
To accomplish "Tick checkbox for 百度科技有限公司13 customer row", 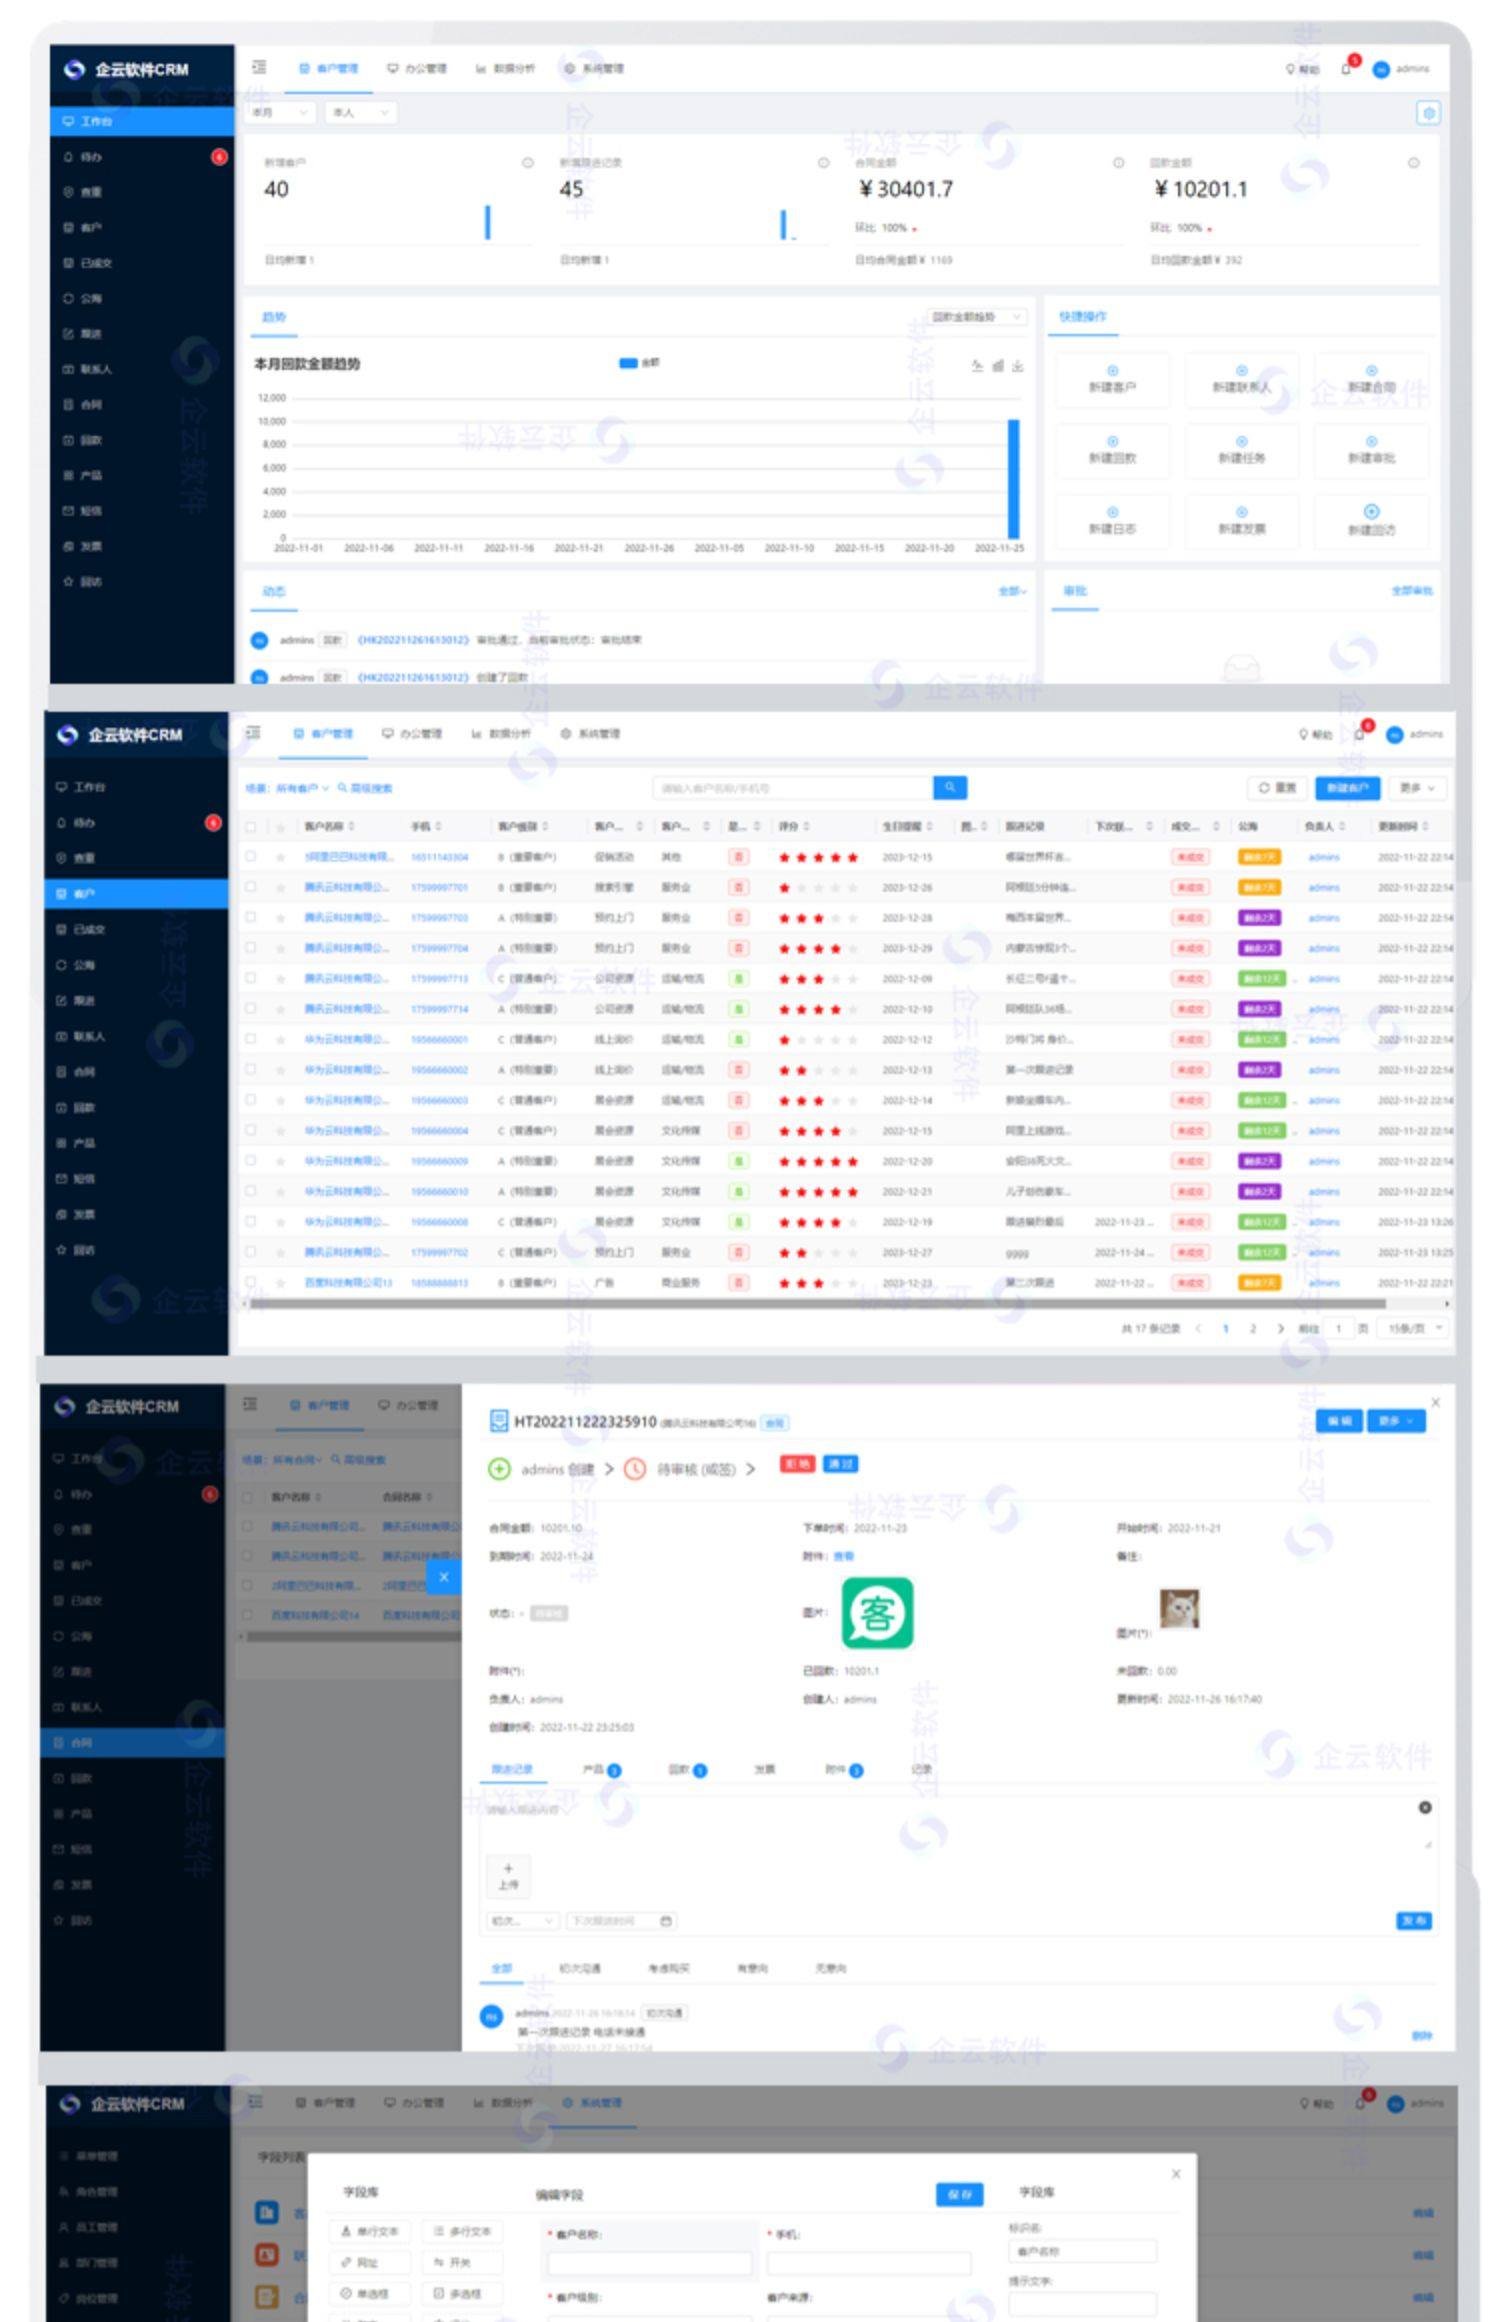I will click(x=250, y=1282).
